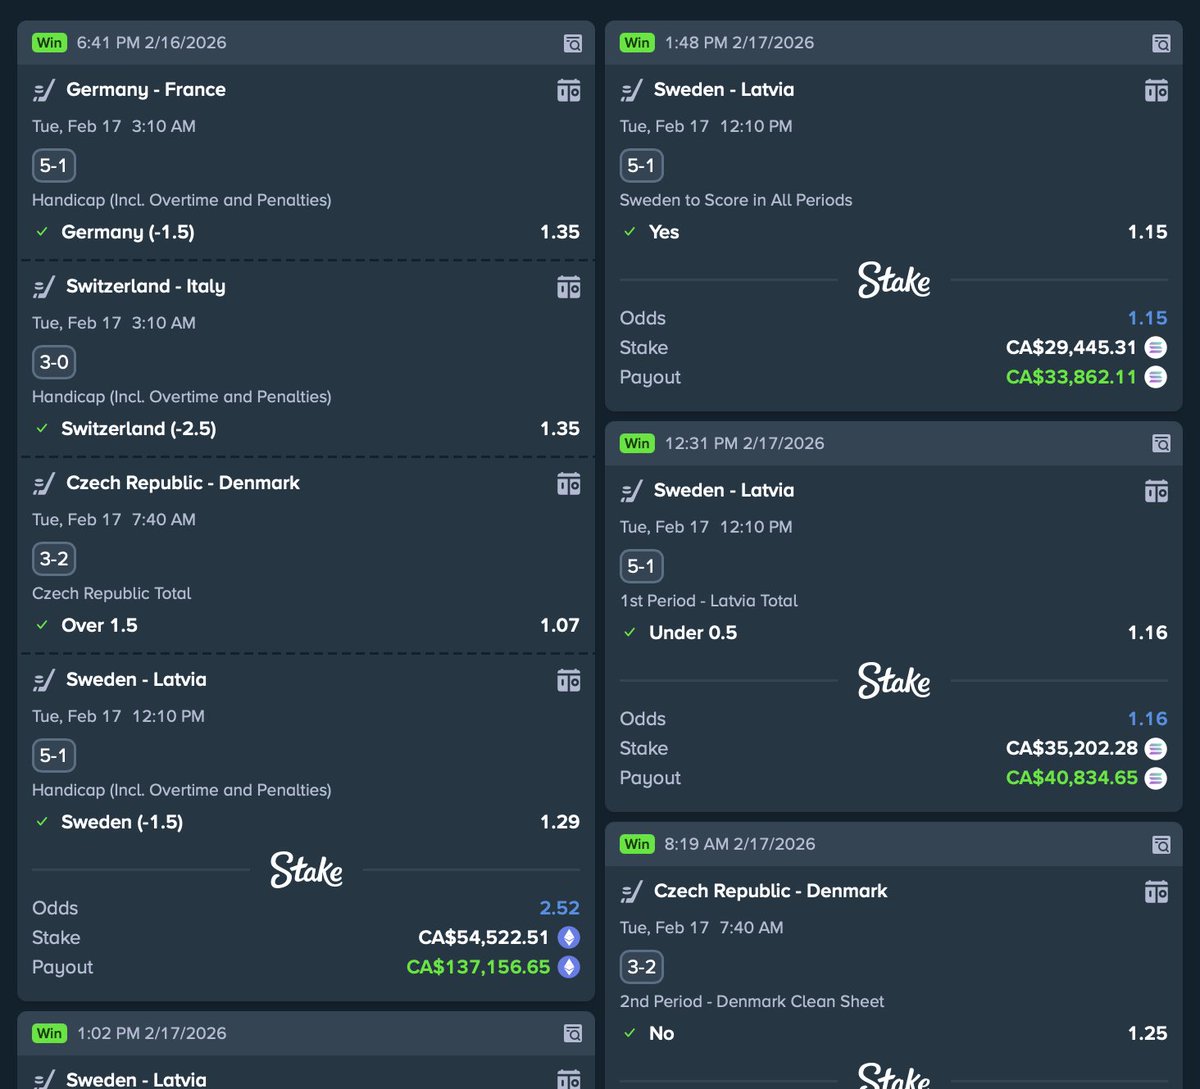Click Ethereum icon next to CA$54,522.51 stake

pyautogui.click(x=568, y=938)
